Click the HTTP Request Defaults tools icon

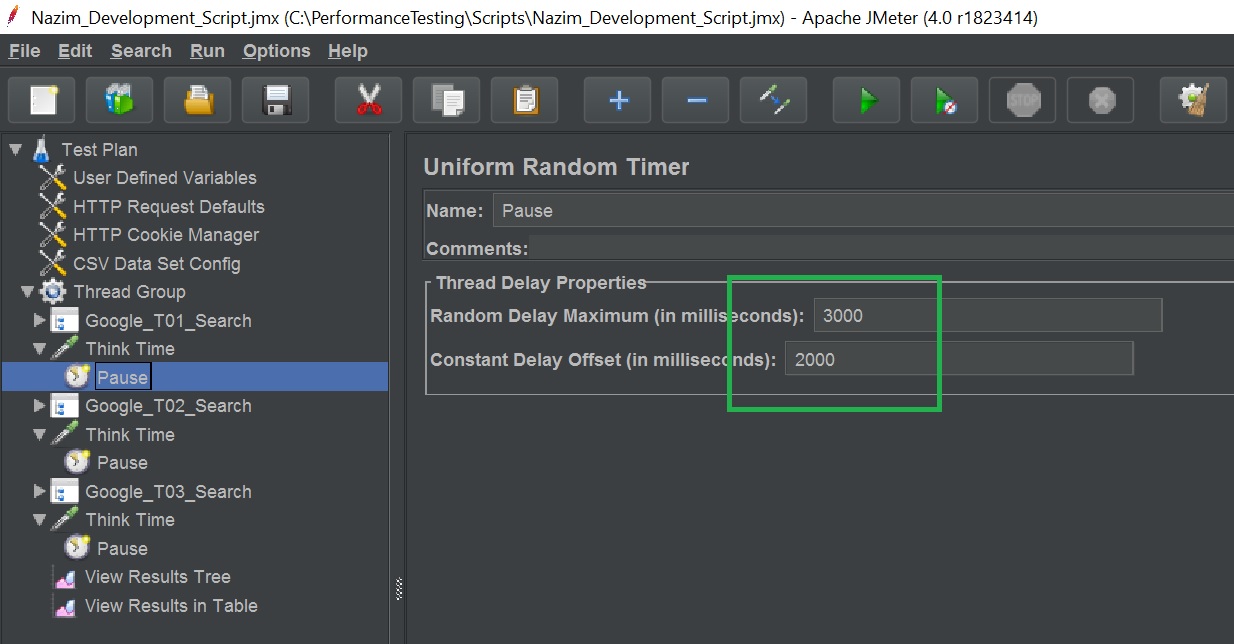pos(52,207)
